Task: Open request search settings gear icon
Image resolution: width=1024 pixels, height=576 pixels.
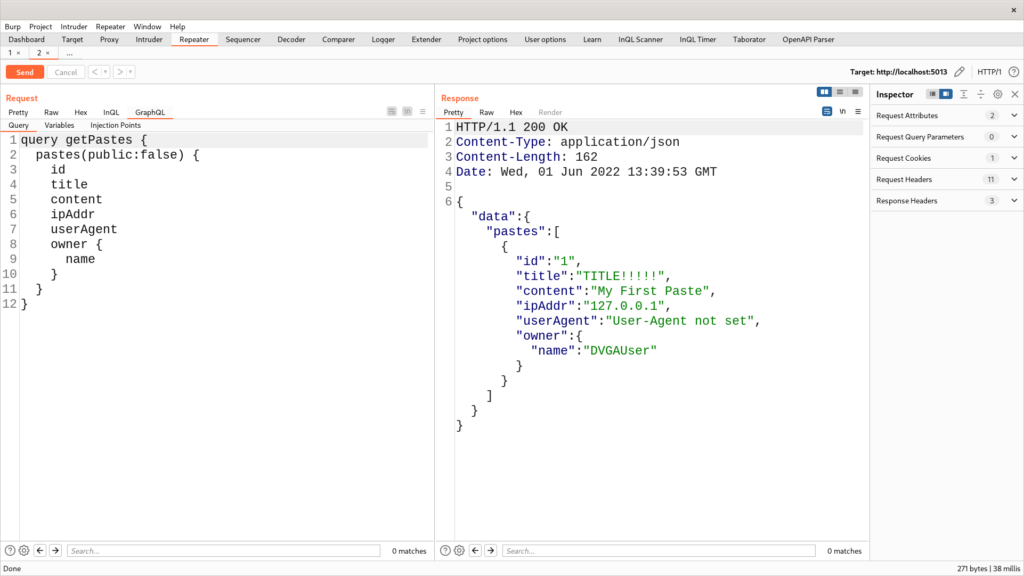Action: point(24,550)
